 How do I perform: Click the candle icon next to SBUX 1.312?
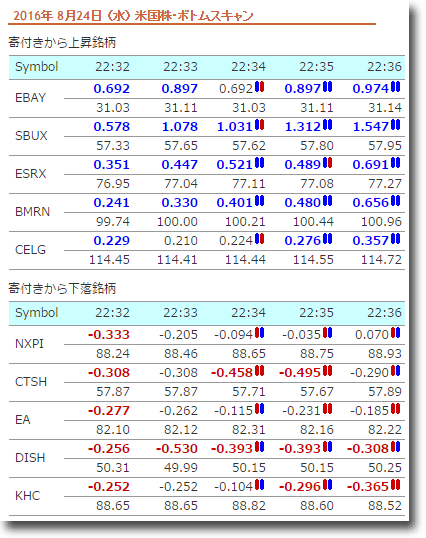(x=328, y=125)
